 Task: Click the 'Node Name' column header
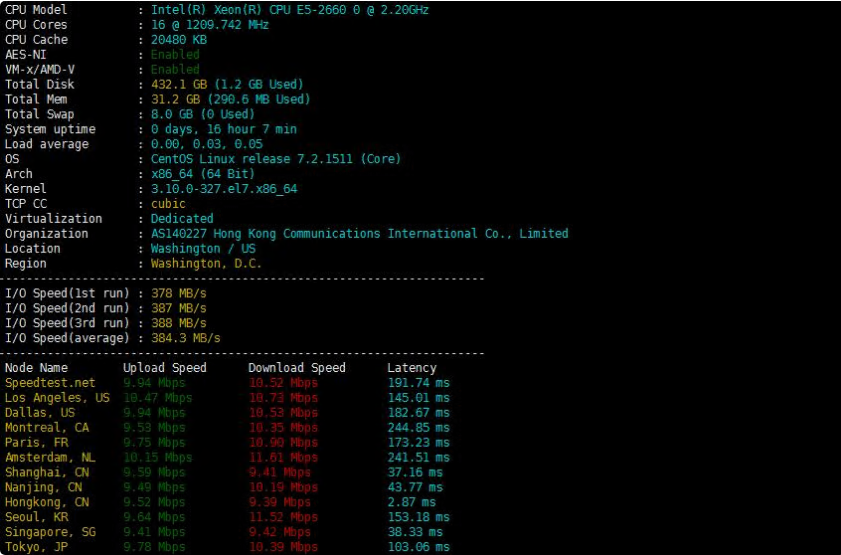tap(36, 368)
